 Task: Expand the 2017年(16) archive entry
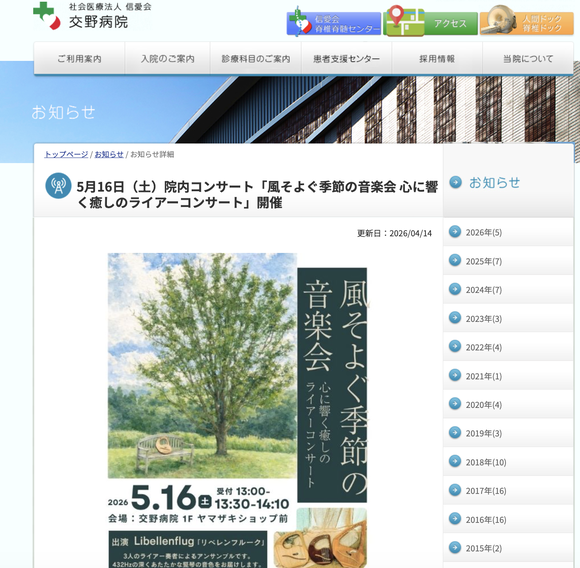point(508,490)
